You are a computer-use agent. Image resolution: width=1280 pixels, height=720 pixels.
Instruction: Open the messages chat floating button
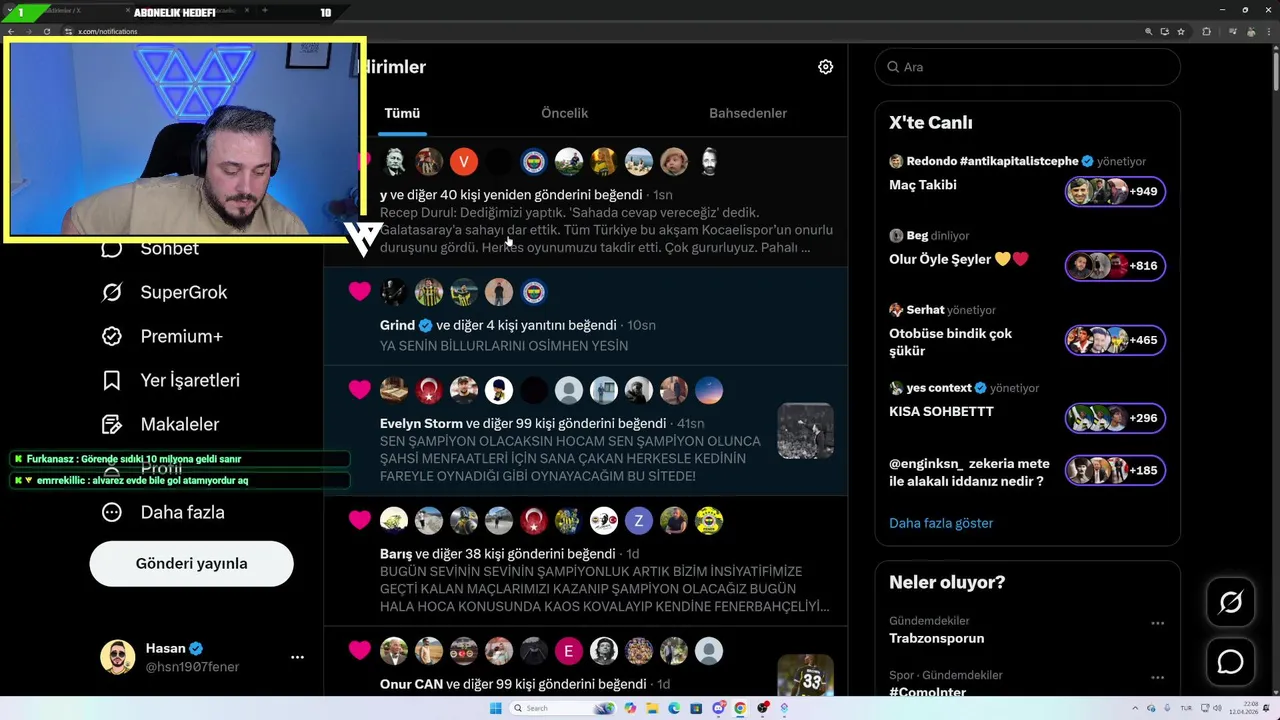coord(1230,662)
